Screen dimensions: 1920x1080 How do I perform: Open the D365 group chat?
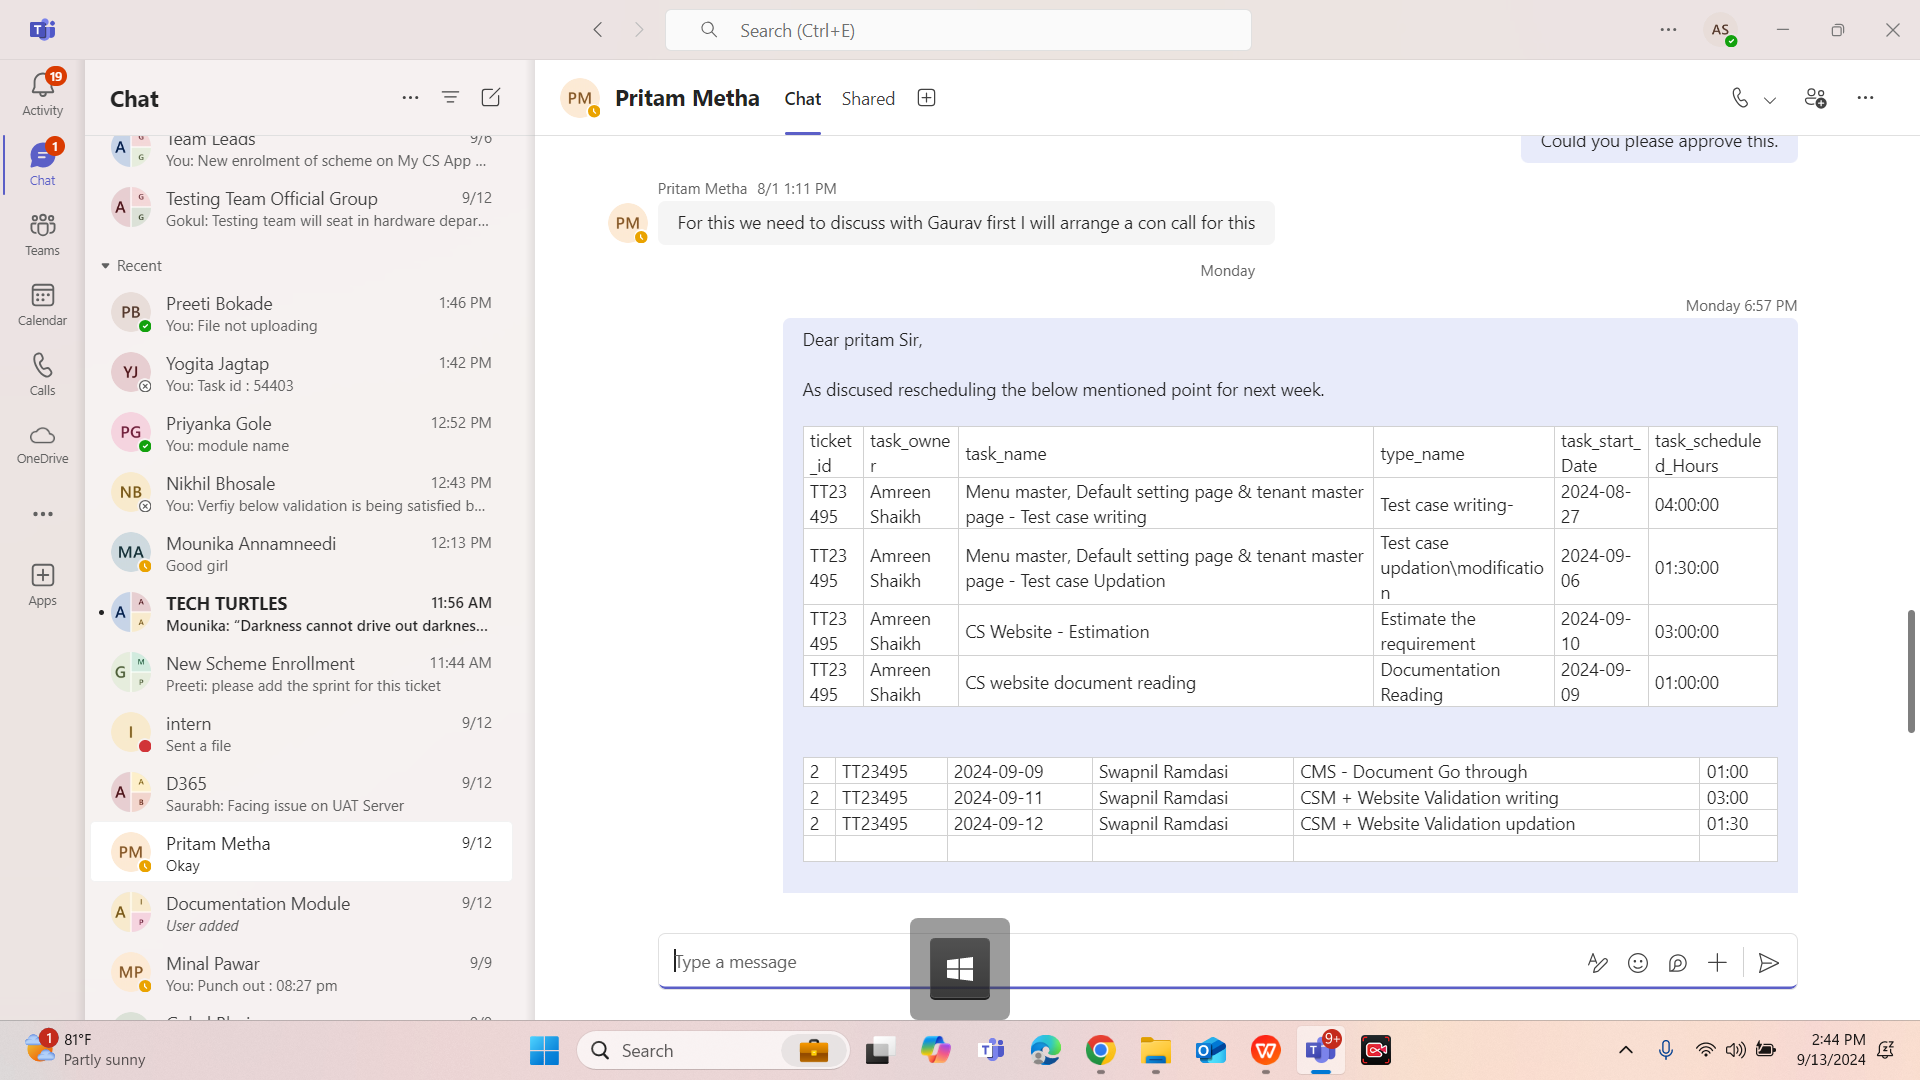pyautogui.click(x=301, y=793)
